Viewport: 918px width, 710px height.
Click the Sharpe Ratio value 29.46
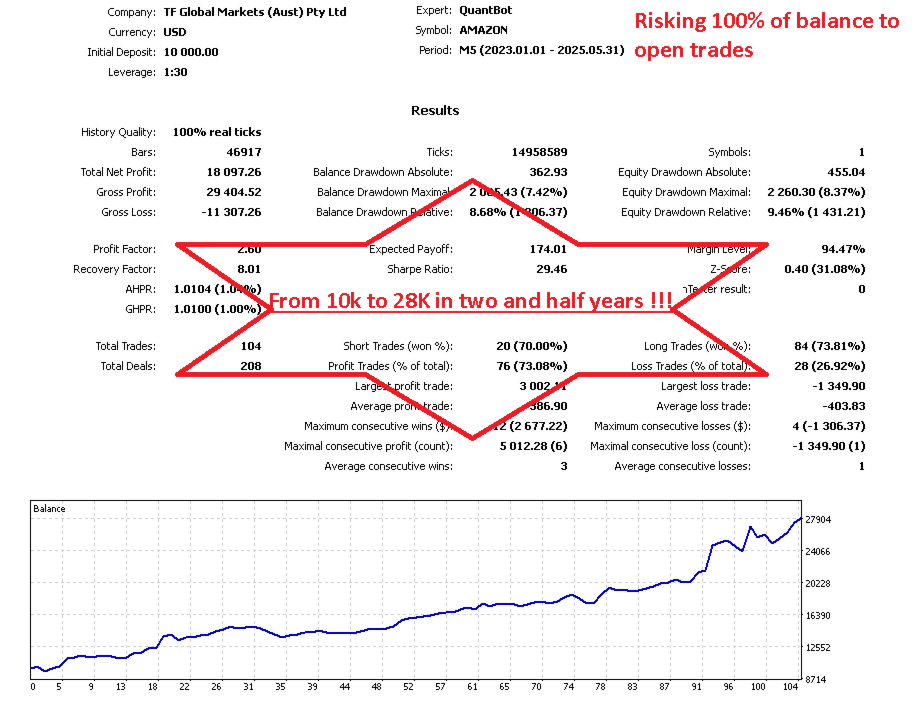tap(551, 268)
